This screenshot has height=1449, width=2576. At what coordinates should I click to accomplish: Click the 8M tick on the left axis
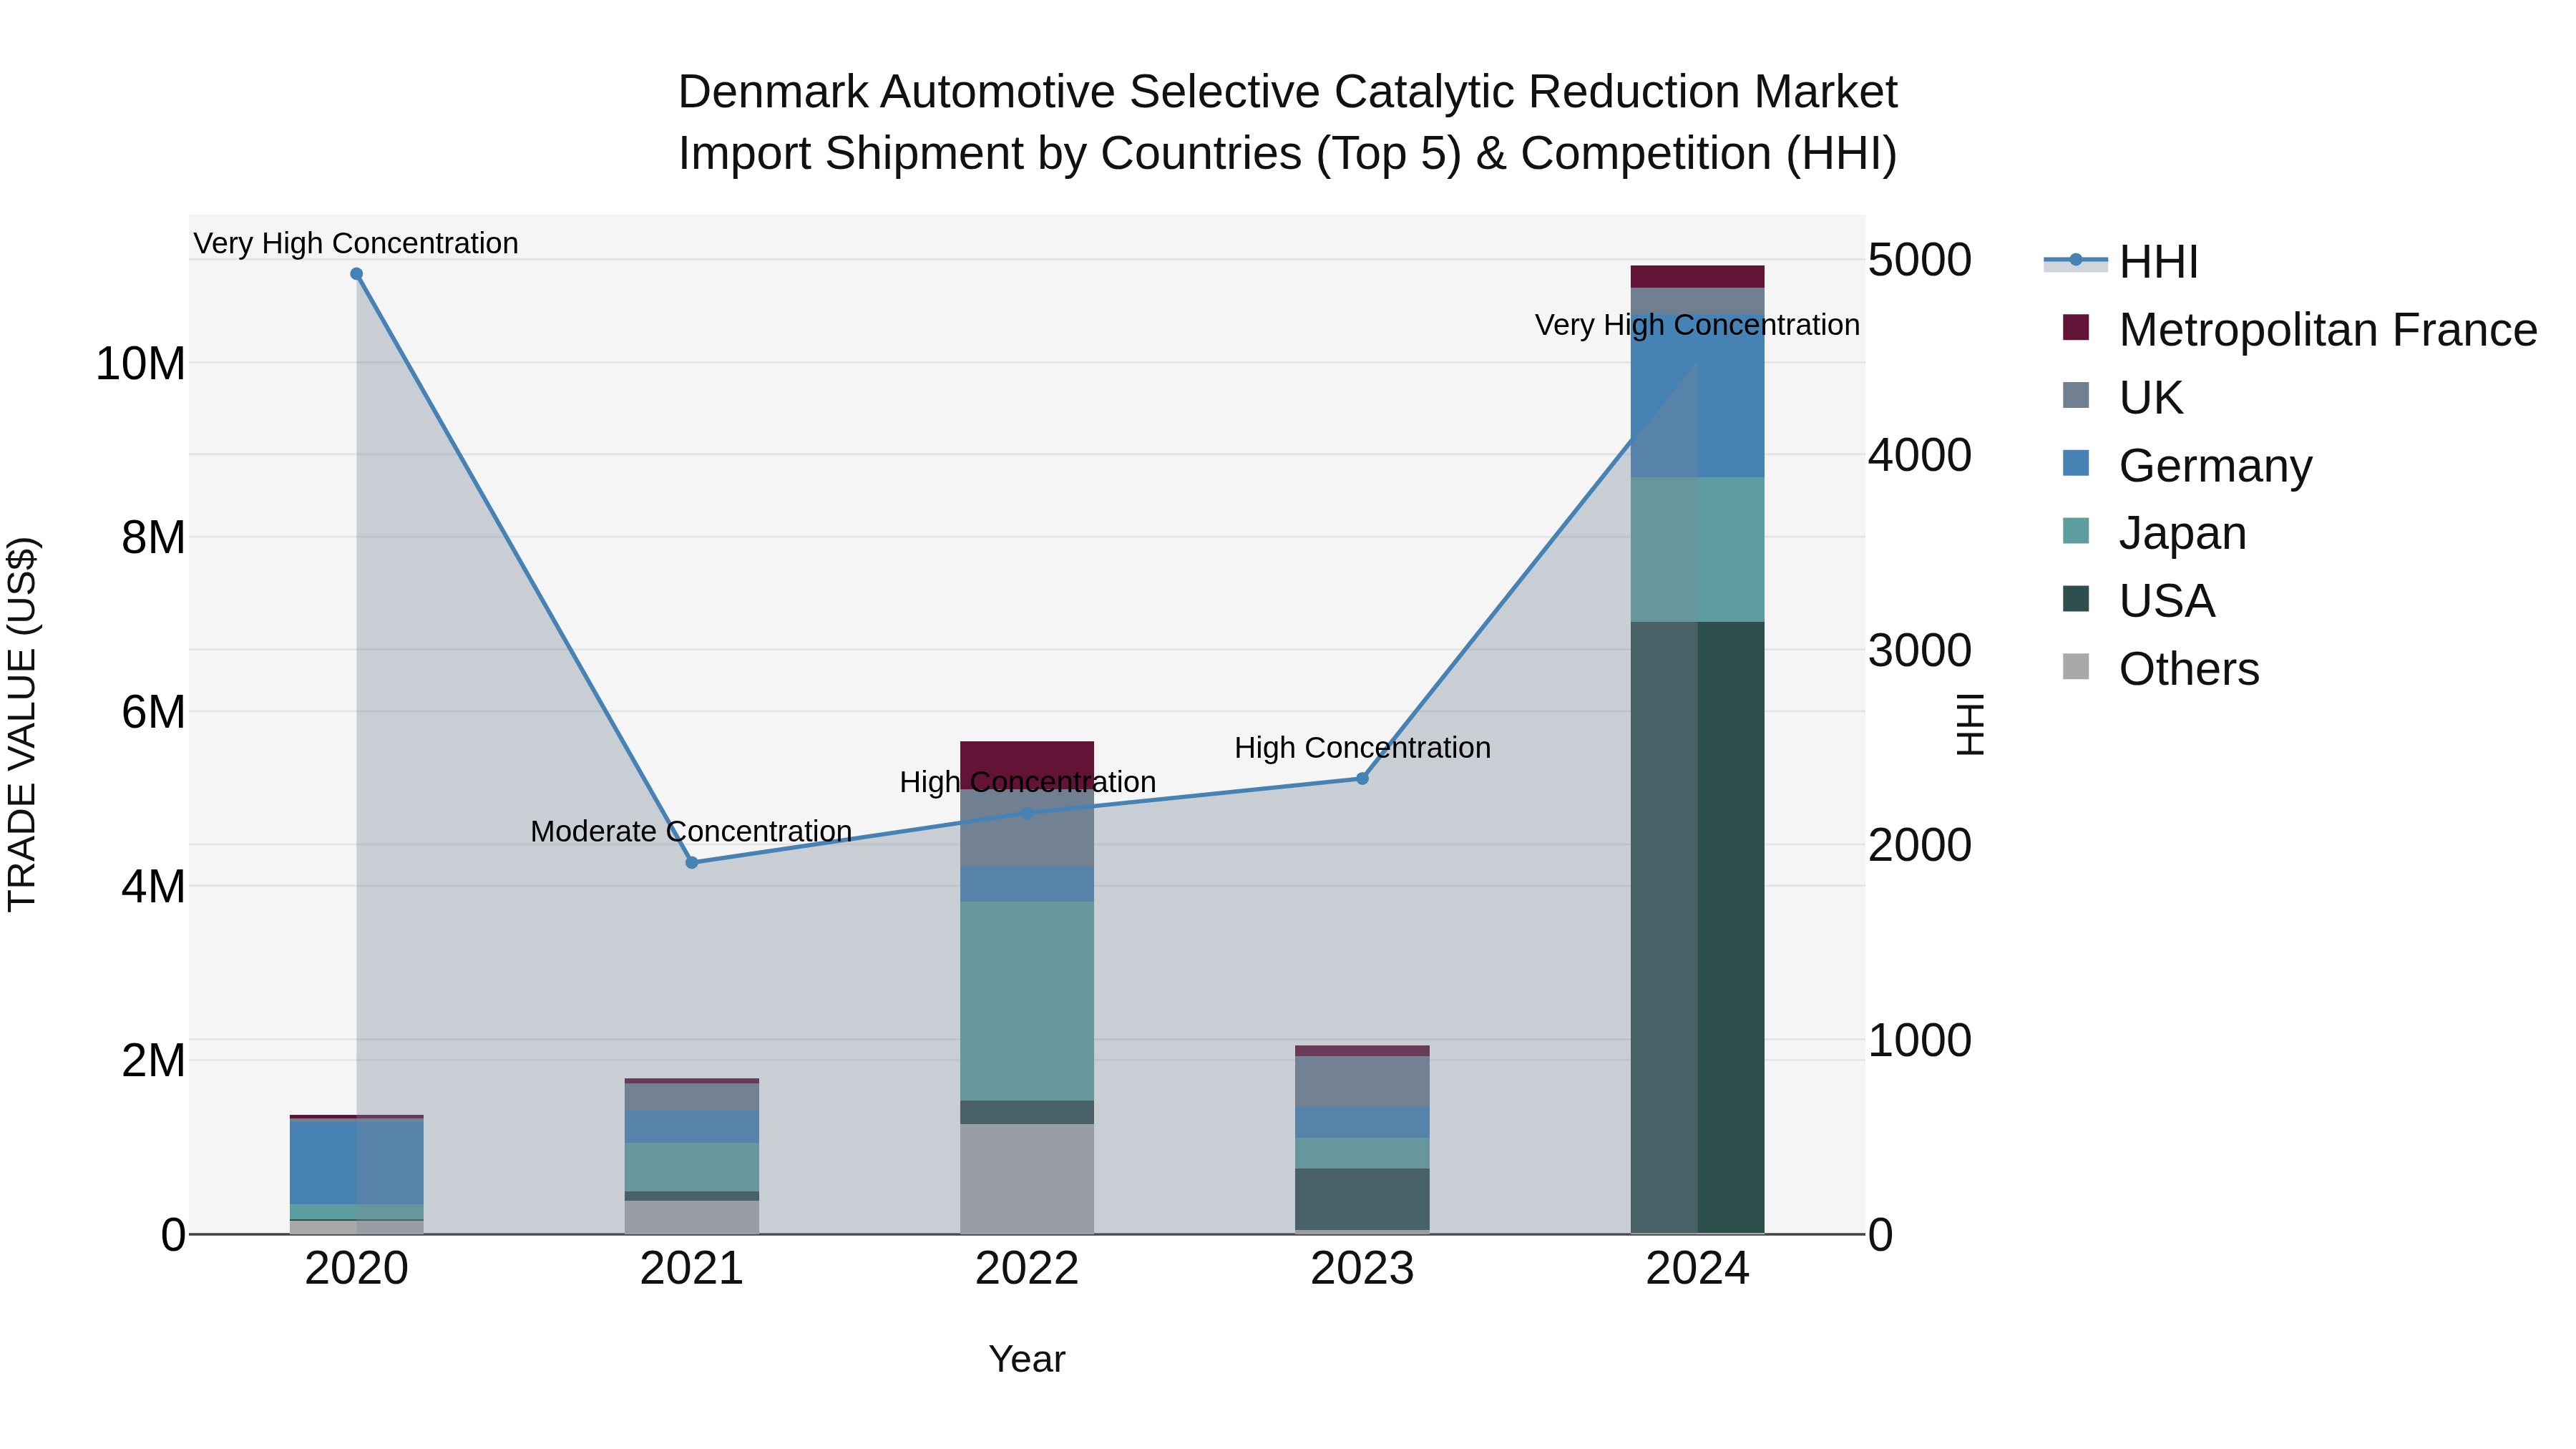pos(154,538)
